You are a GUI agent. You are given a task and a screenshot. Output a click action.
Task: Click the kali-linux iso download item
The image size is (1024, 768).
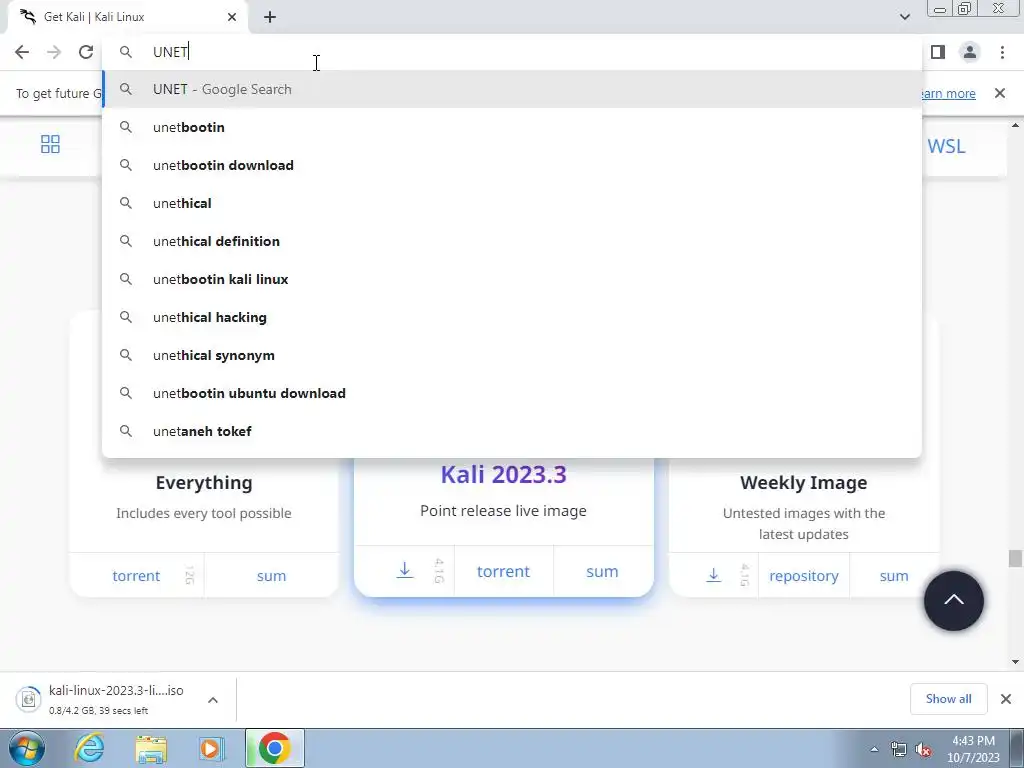[x=101, y=699]
